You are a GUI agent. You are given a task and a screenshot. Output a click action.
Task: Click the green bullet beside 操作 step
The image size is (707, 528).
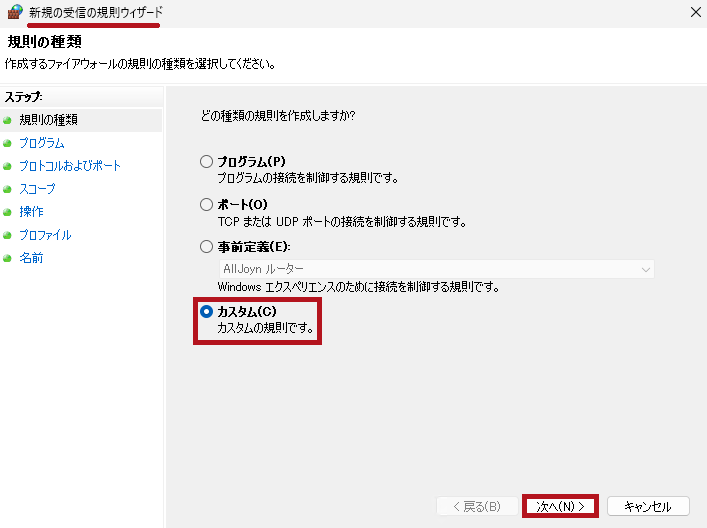7,213
